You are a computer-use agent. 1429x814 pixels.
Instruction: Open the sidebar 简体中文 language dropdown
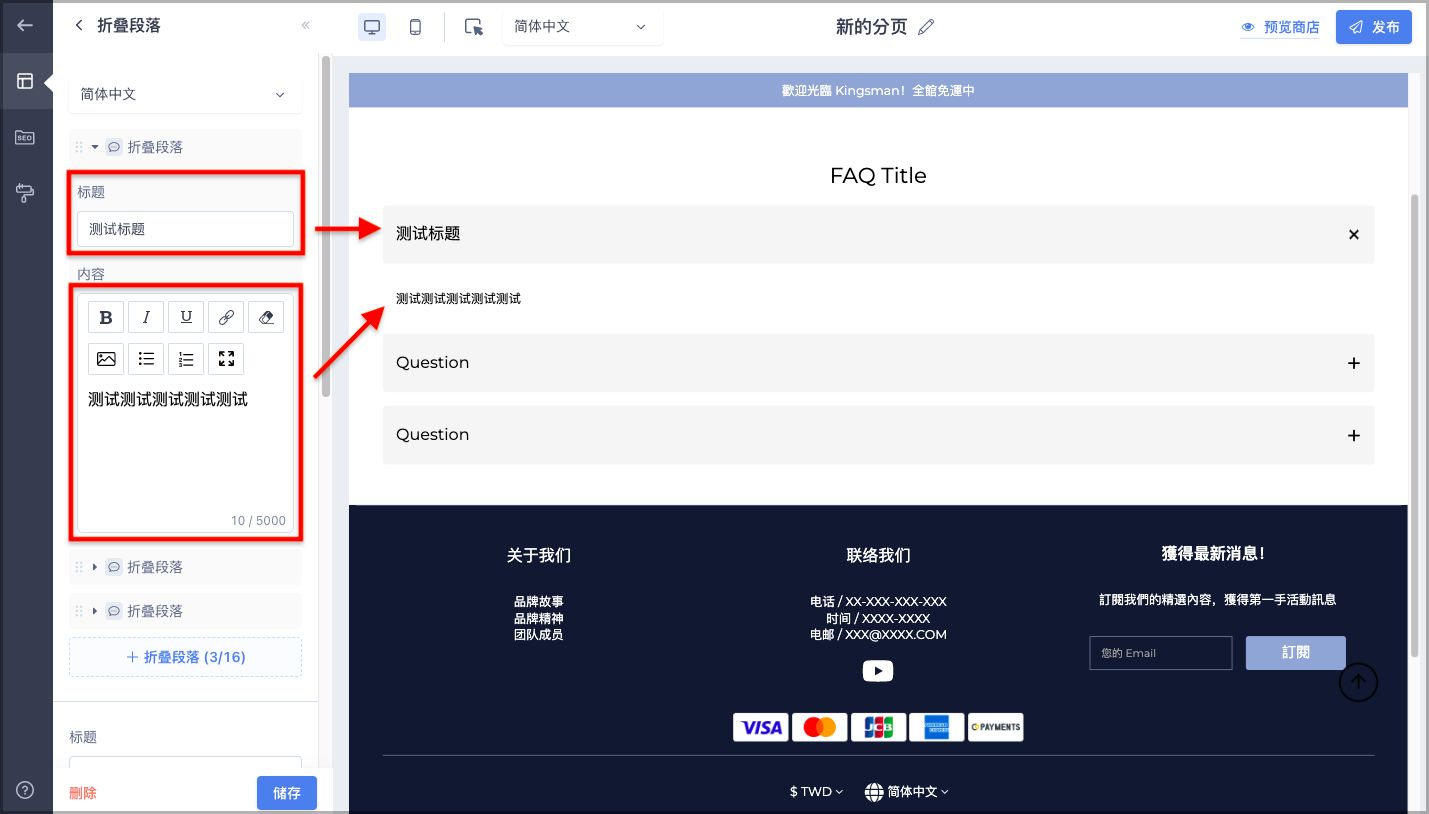tap(185, 95)
